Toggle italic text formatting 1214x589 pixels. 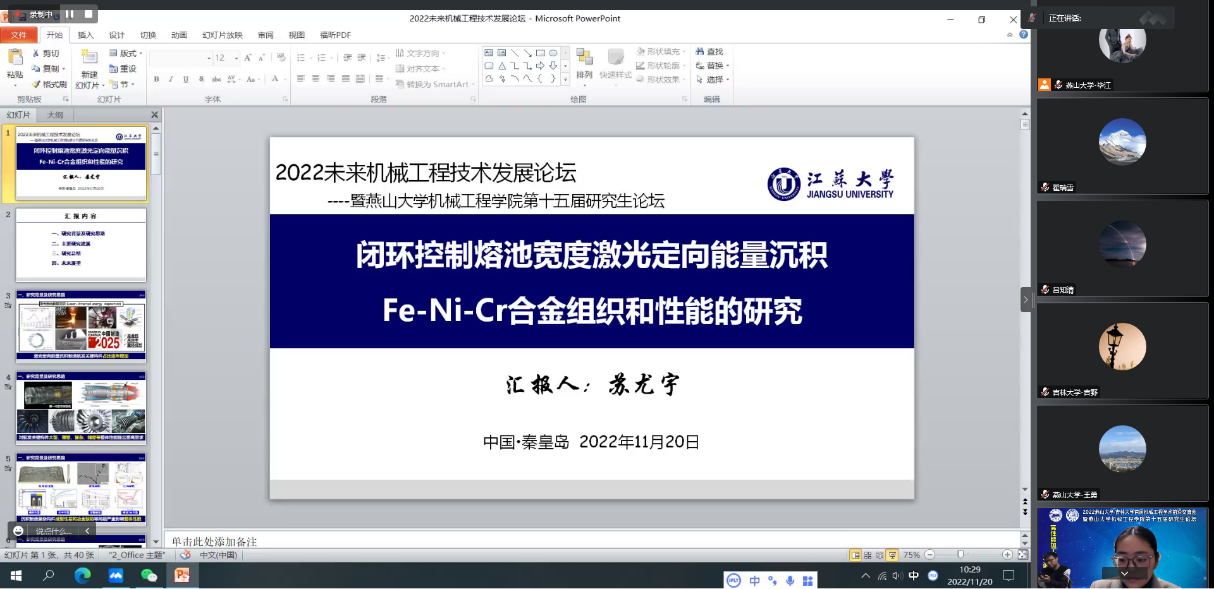coord(170,79)
